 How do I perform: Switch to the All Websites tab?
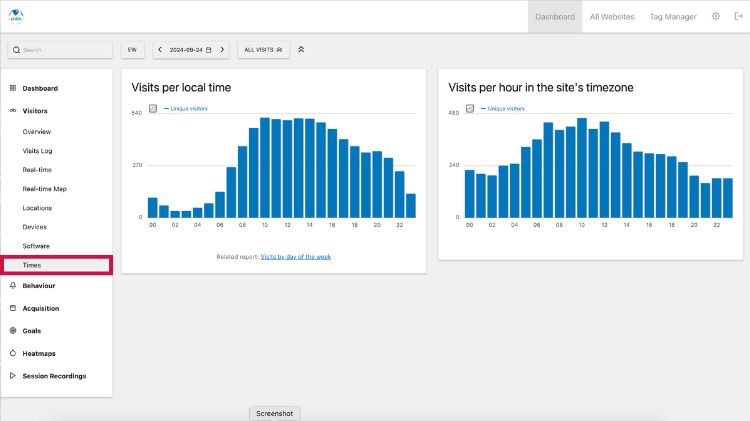611,17
